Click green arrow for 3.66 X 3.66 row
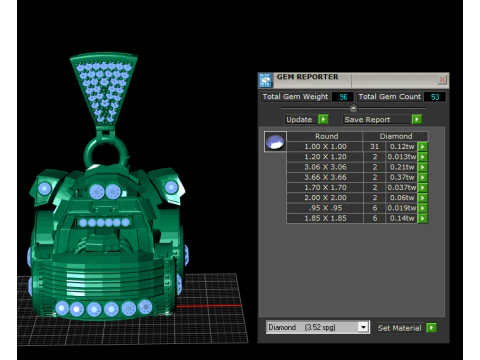Screen dimensions: 480x360 click(x=423, y=177)
